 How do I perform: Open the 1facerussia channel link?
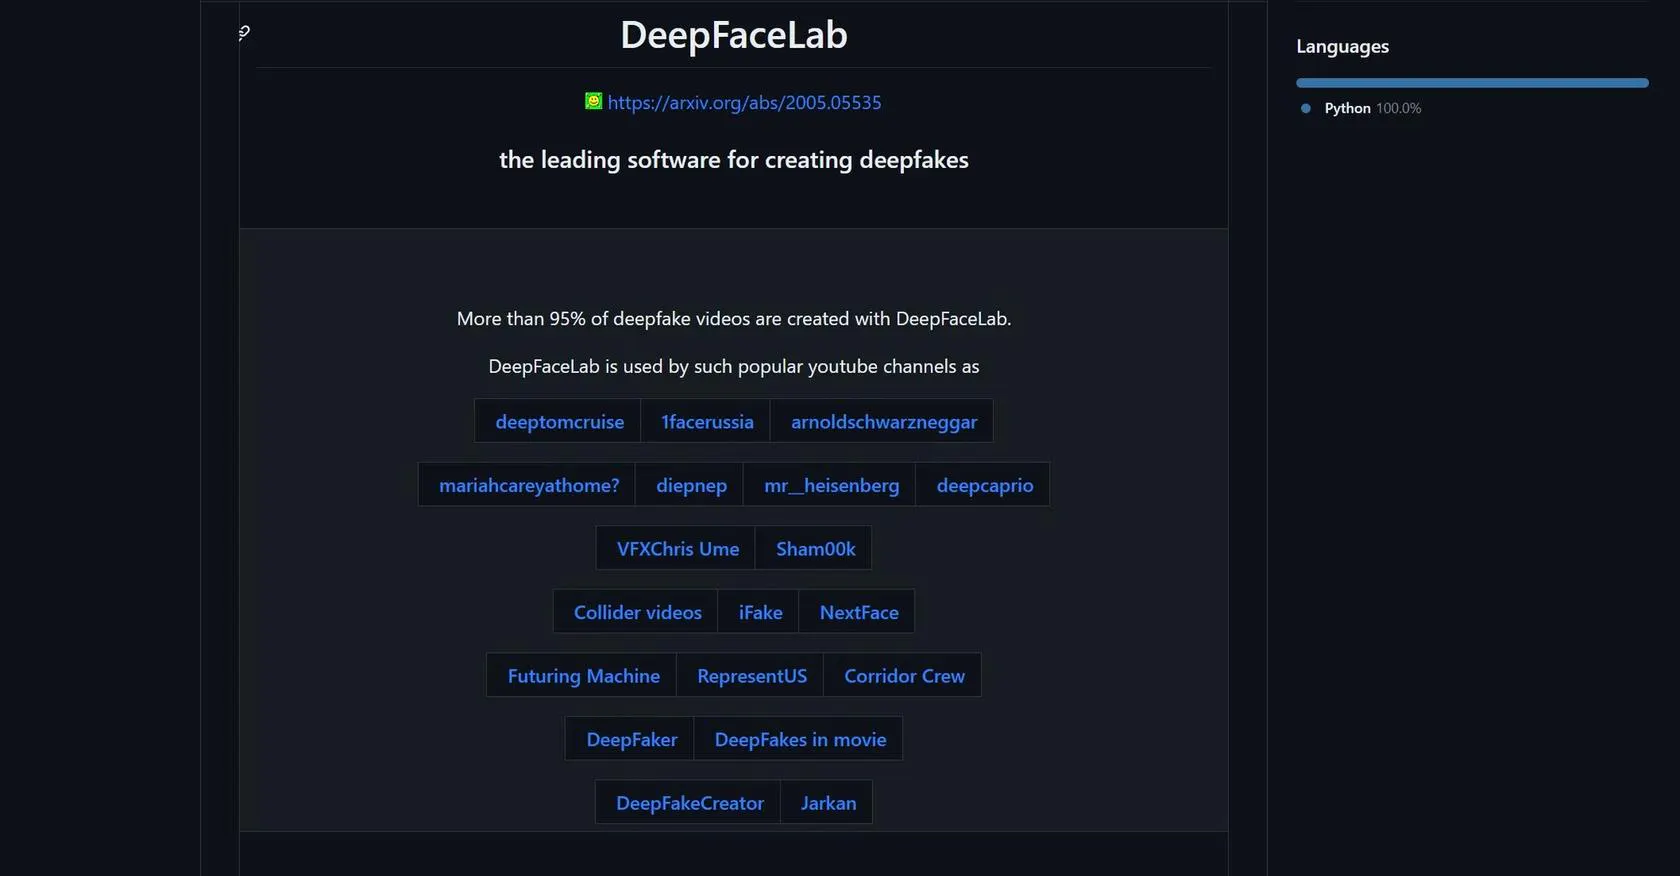(708, 422)
